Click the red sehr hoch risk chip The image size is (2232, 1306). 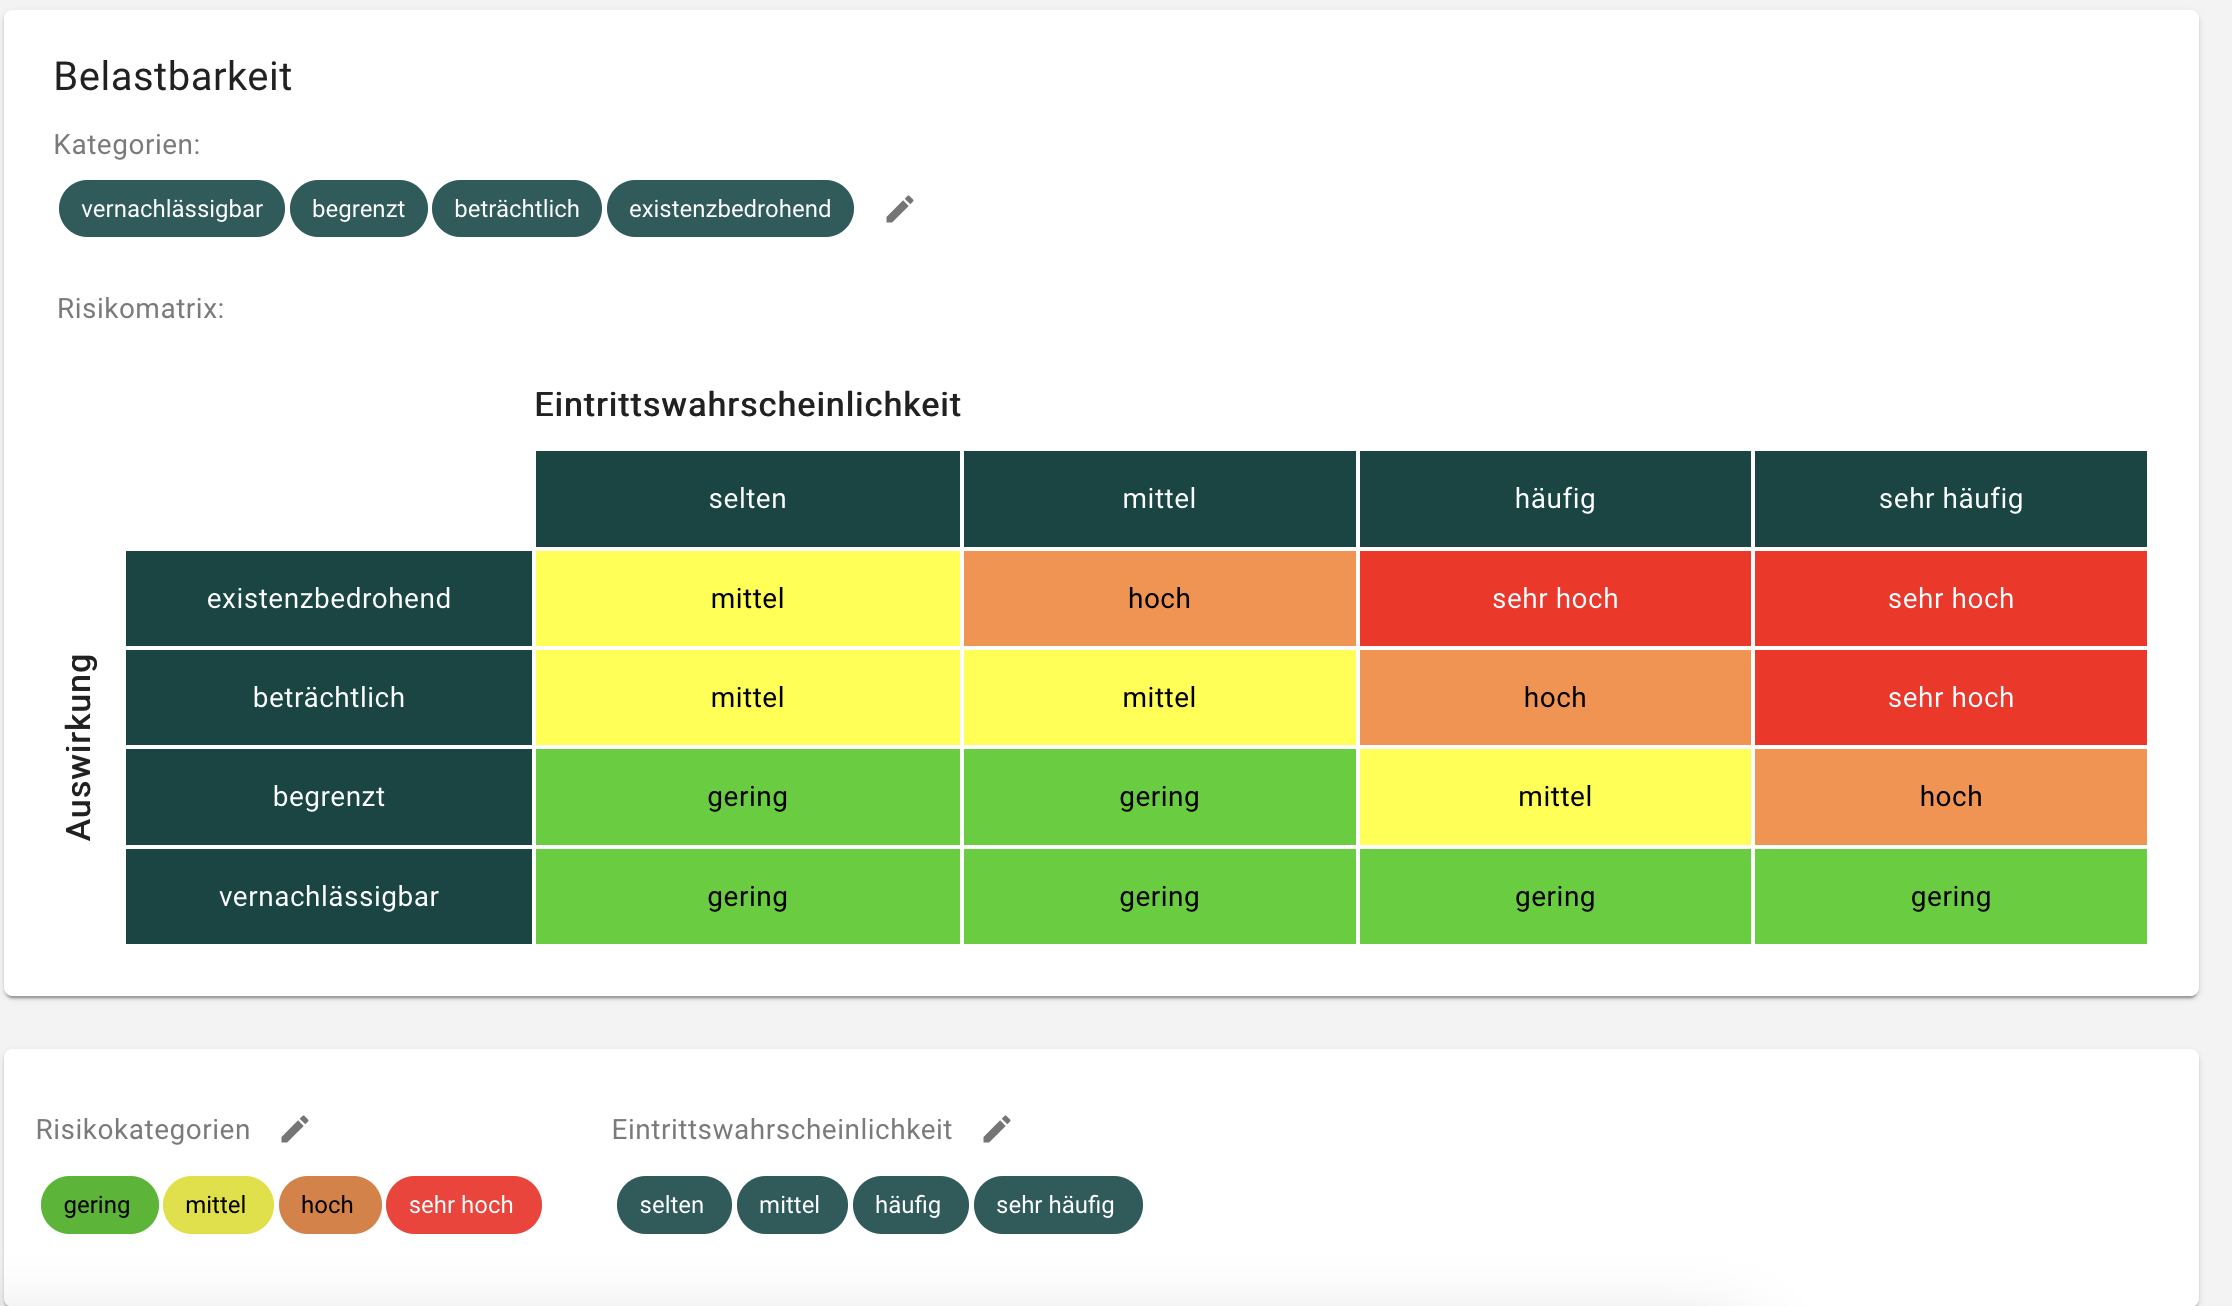point(461,1205)
